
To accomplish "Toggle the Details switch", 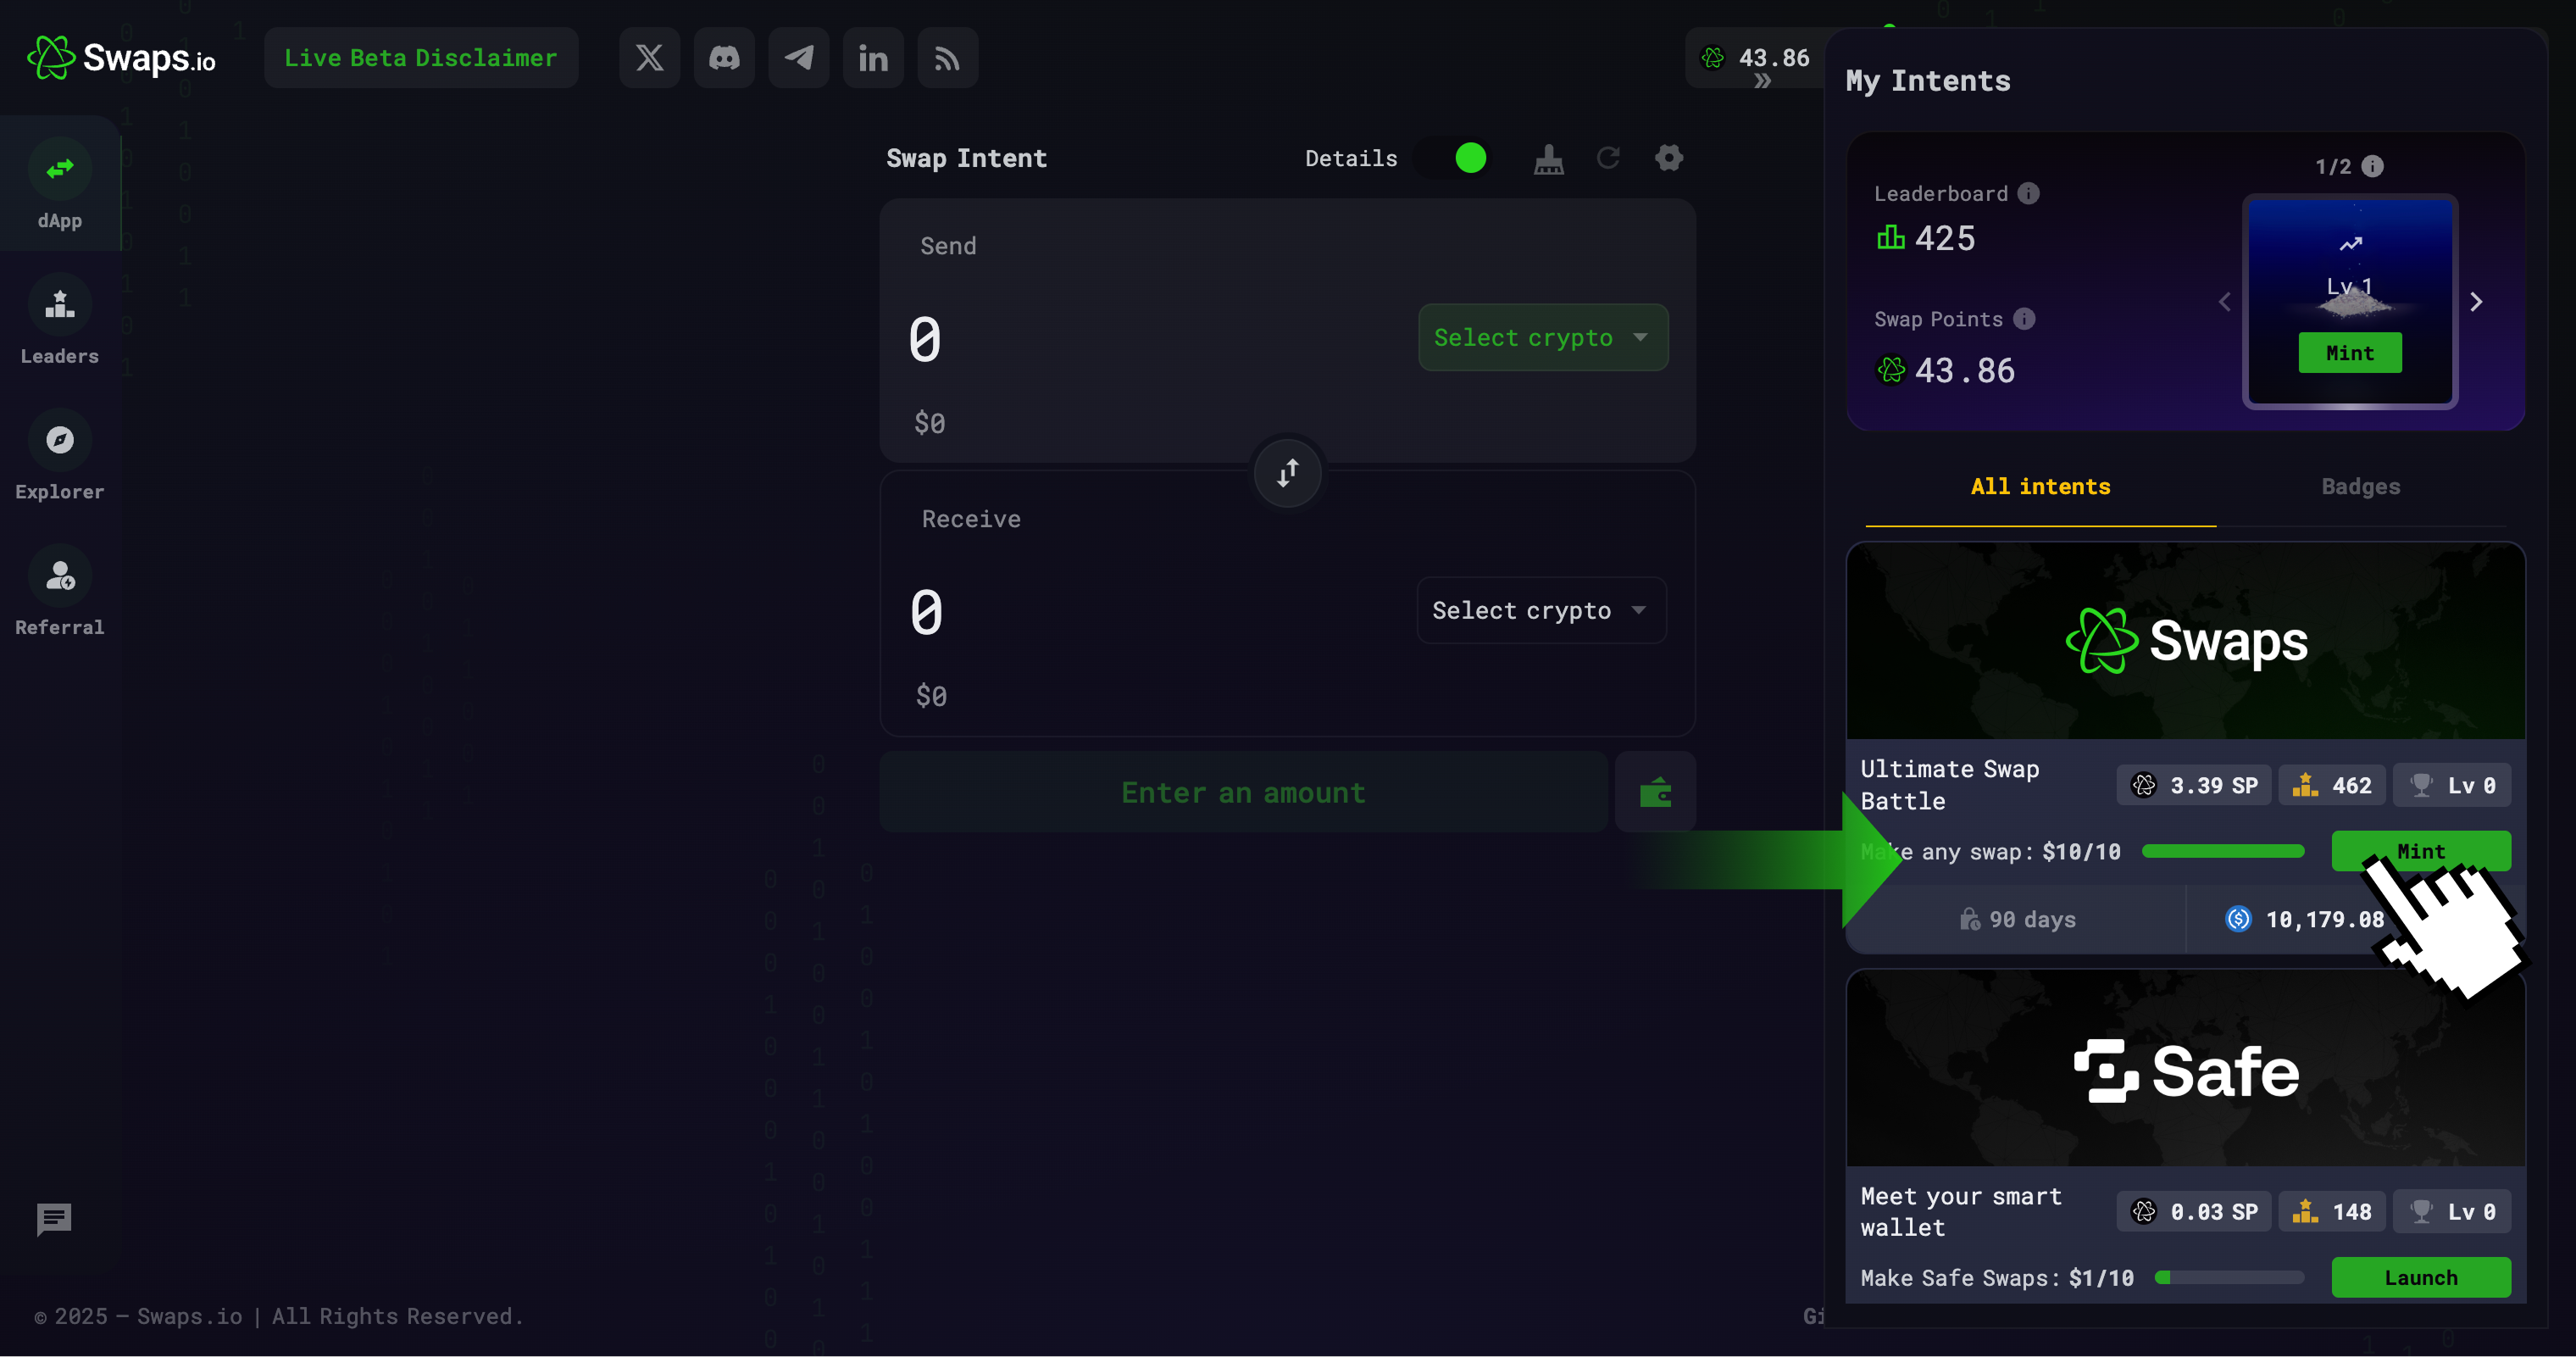I will coord(1456,158).
